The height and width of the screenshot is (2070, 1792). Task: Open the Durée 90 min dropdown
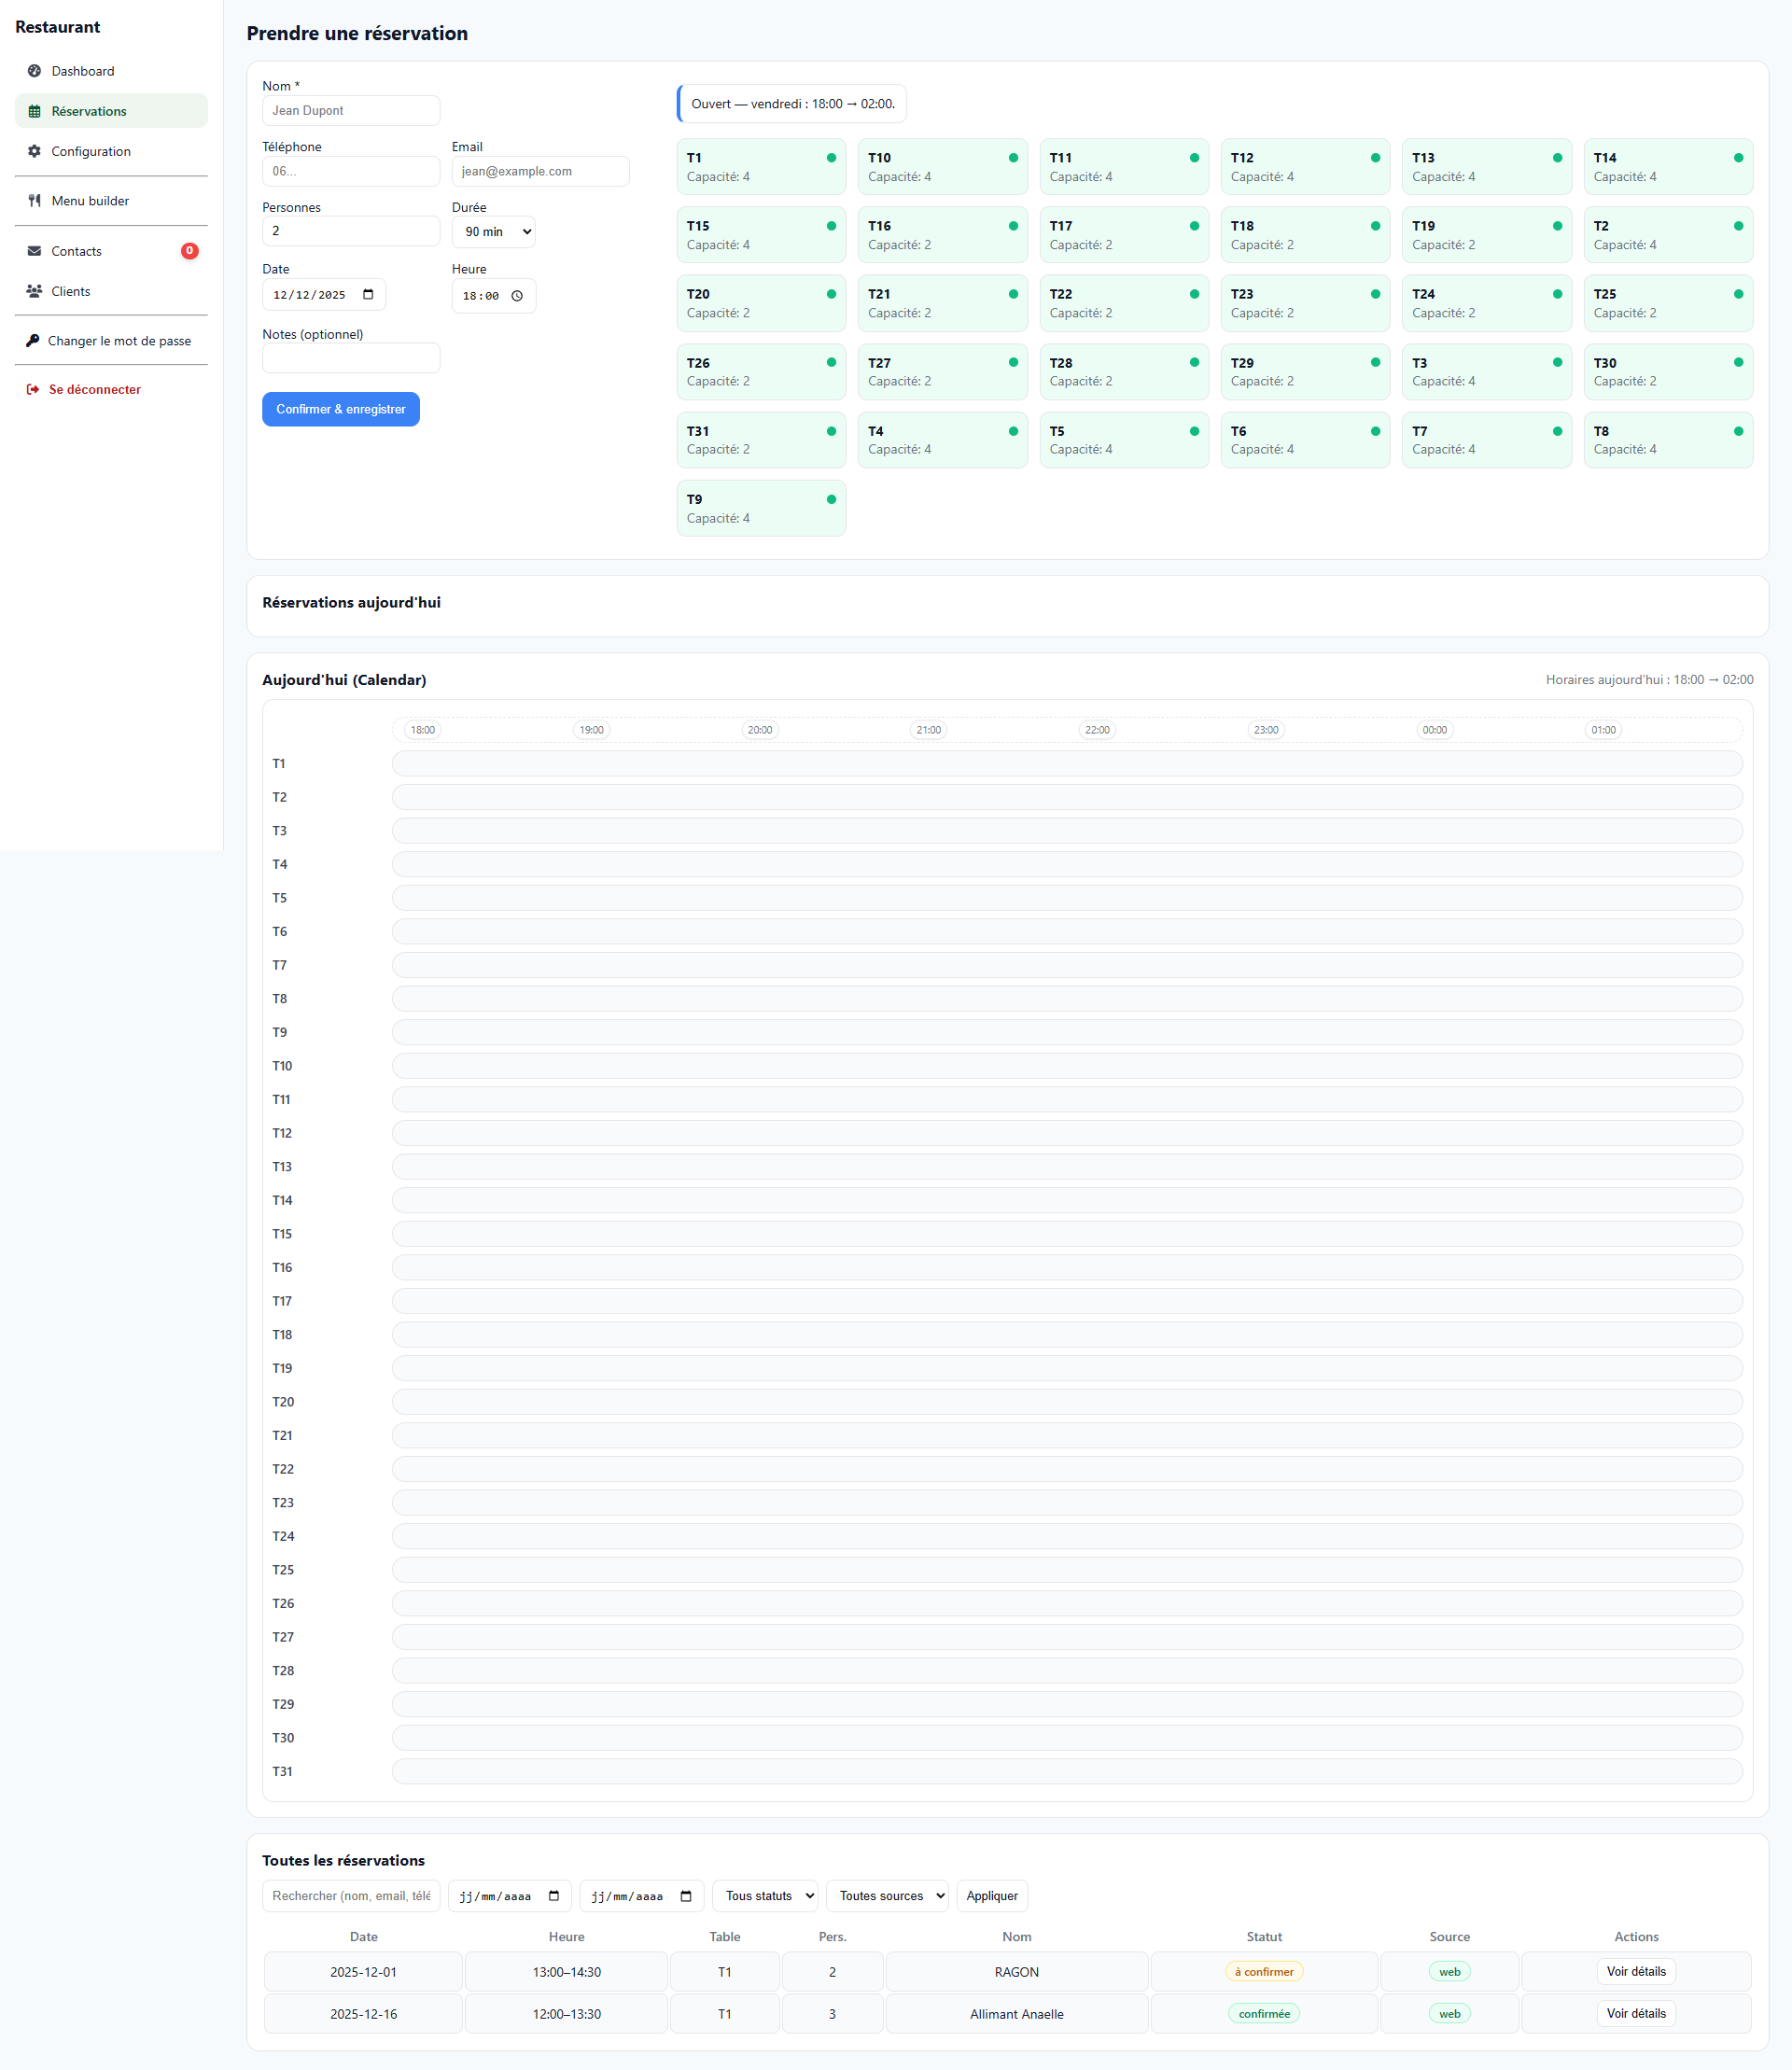click(494, 232)
